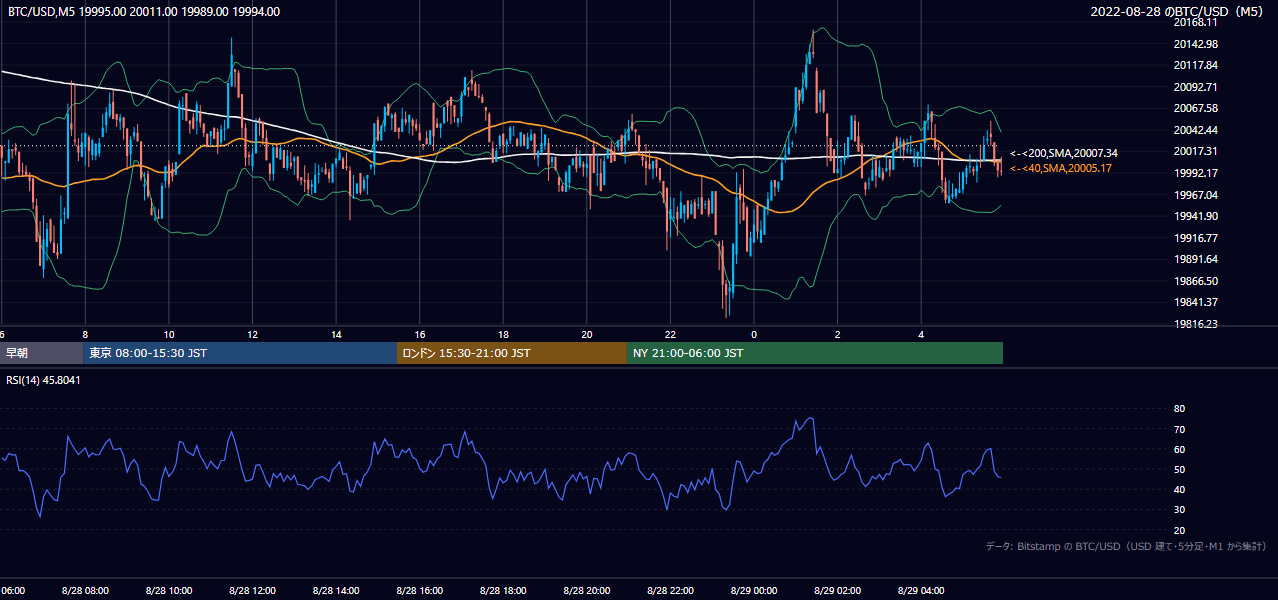
Task: Click the bottom time label 8/28 16:00
Action: [x=420, y=590]
